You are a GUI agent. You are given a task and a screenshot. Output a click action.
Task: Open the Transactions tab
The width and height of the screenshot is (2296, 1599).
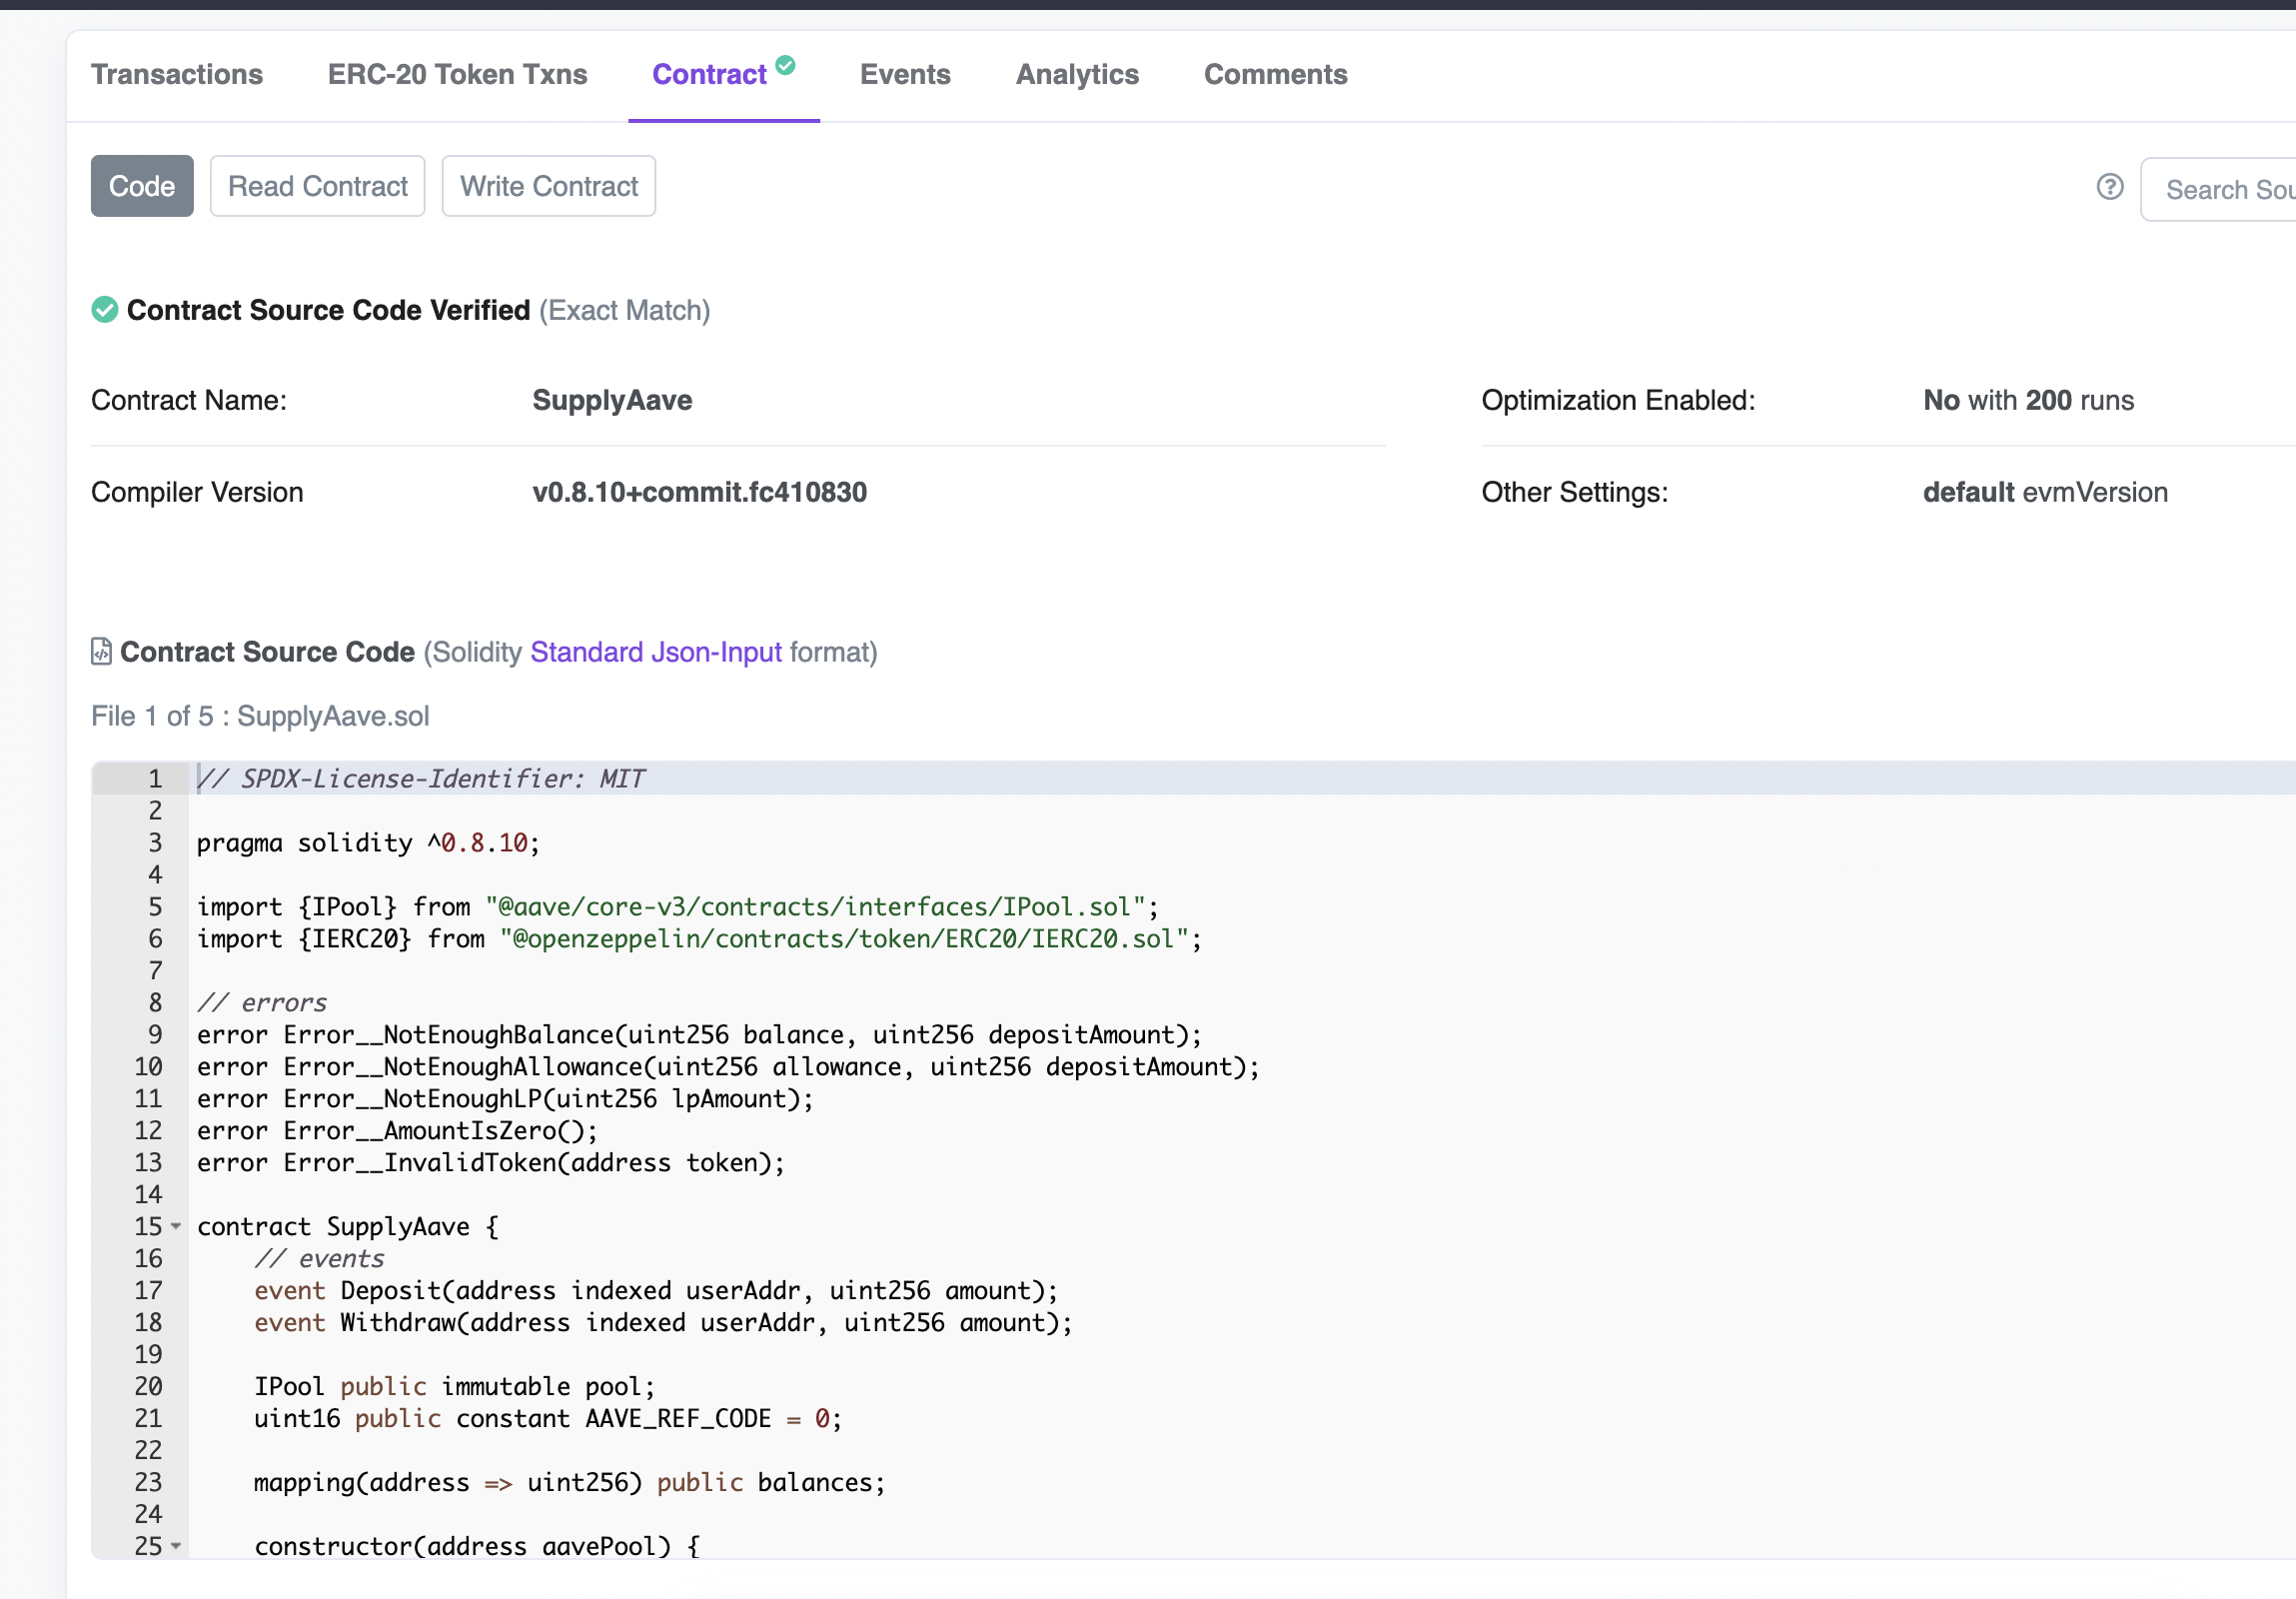(x=177, y=75)
